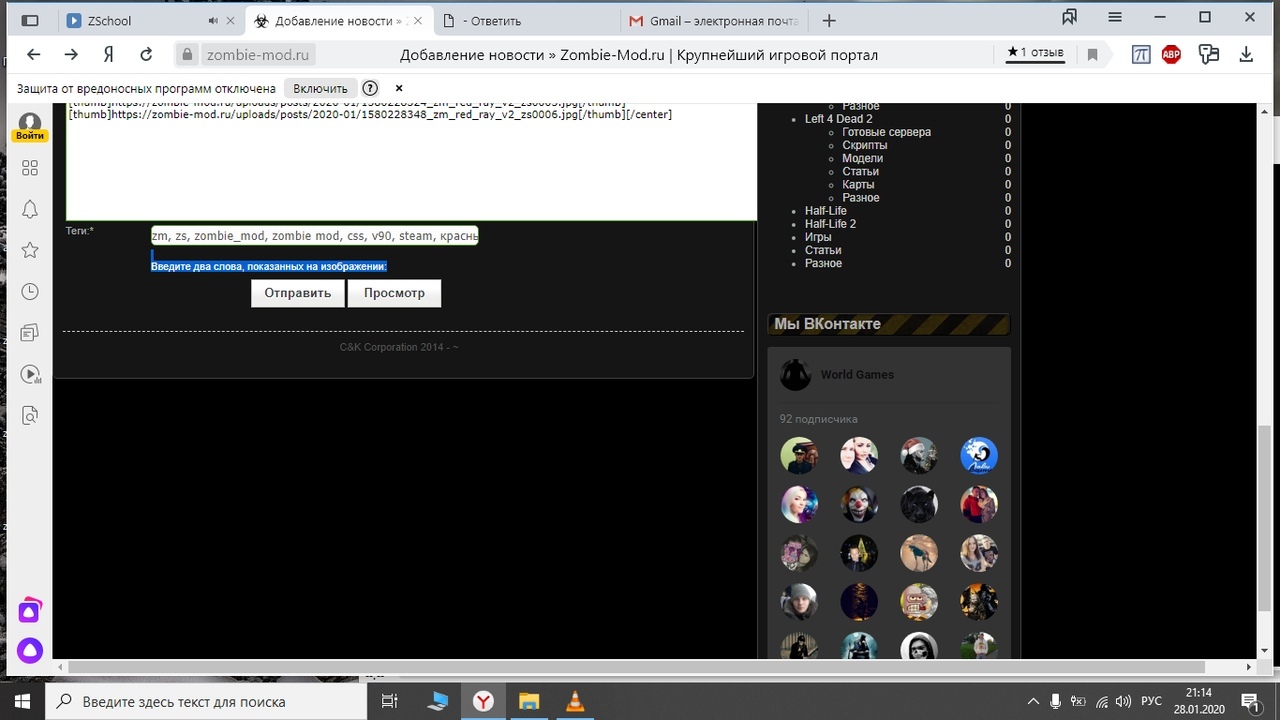Open the Yandex home page button
Viewport: 1280px width, 720px height.
[108, 55]
